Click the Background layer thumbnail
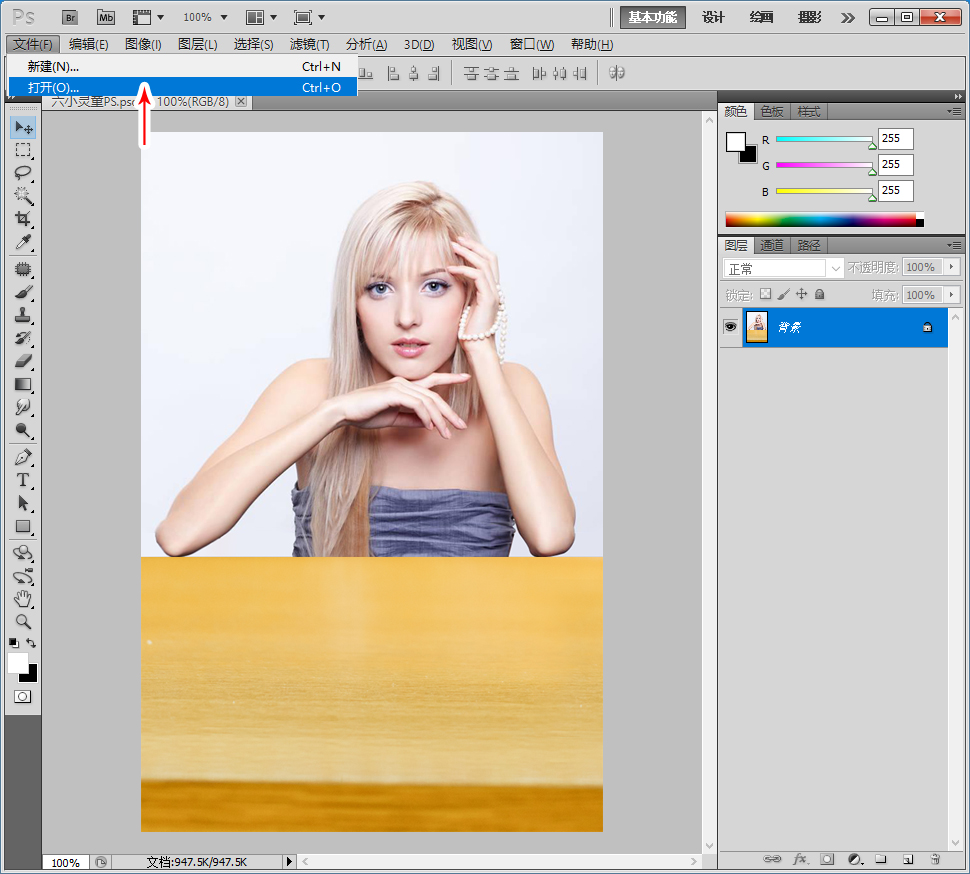Image resolution: width=970 pixels, height=874 pixels. pos(757,327)
